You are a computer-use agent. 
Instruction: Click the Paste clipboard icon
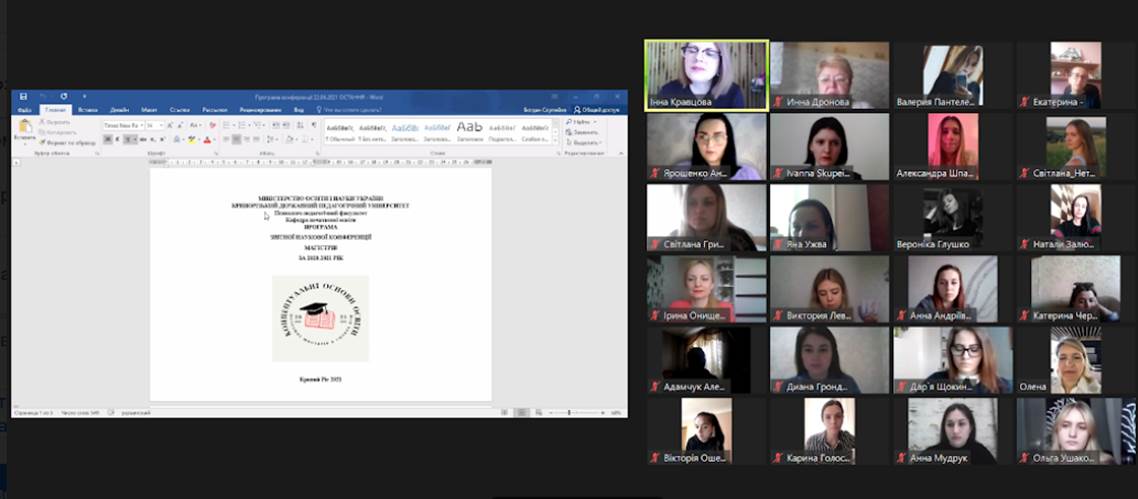pyautogui.click(x=25, y=126)
